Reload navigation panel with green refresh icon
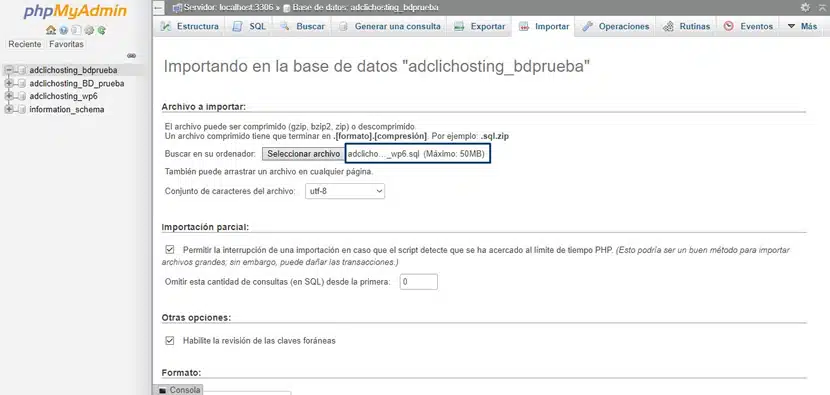The width and height of the screenshot is (830, 395). 101,30
